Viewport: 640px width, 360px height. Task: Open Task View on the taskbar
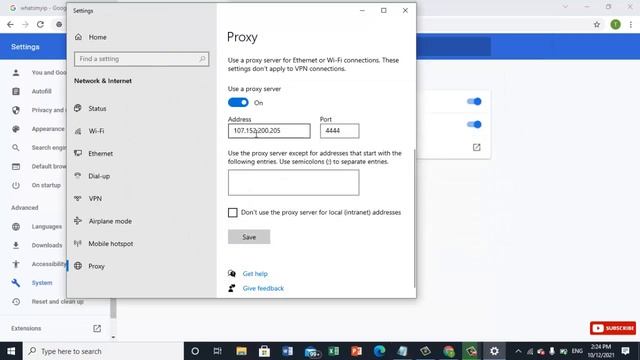tap(218, 351)
